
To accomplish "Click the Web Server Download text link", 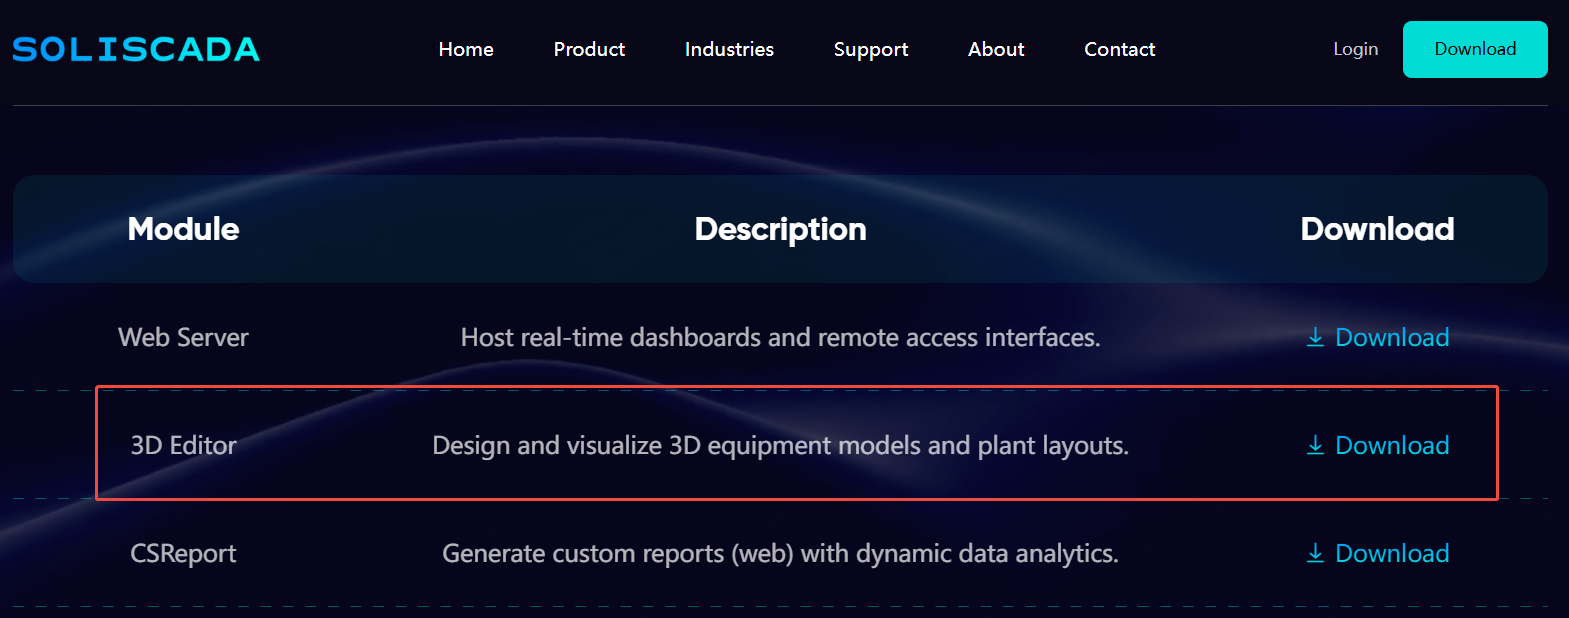I will click(x=1391, y=337).
